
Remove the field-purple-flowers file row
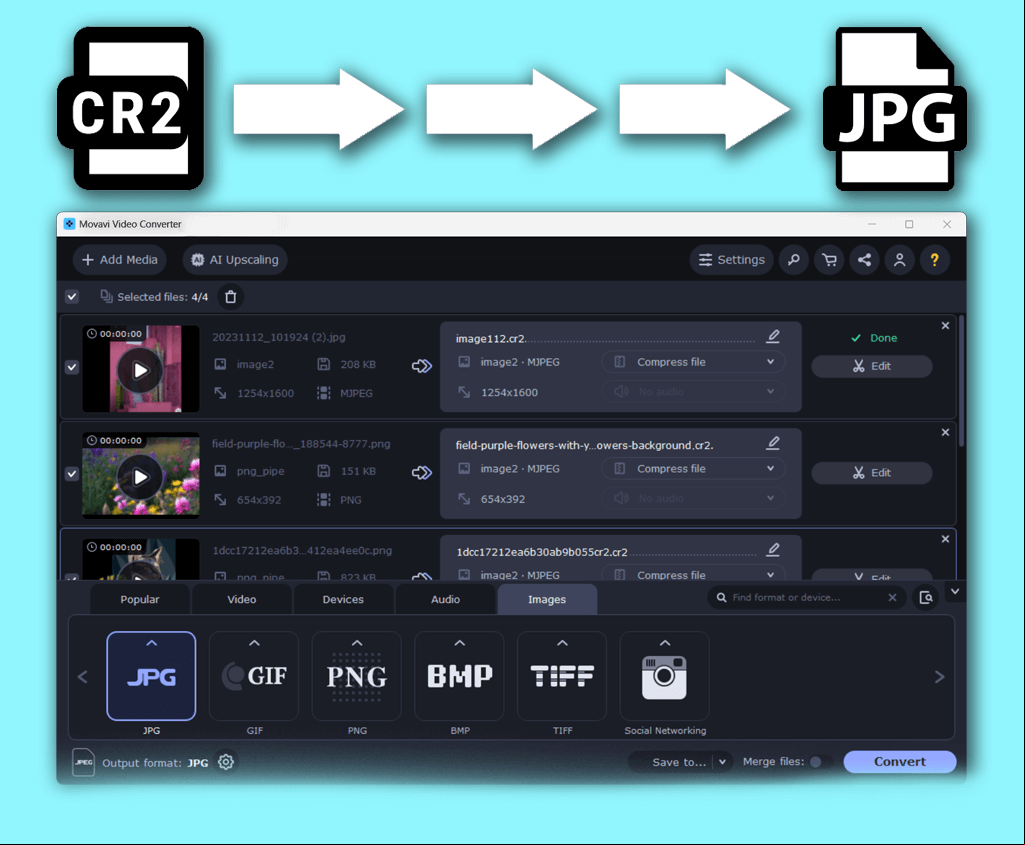(945, 432)
